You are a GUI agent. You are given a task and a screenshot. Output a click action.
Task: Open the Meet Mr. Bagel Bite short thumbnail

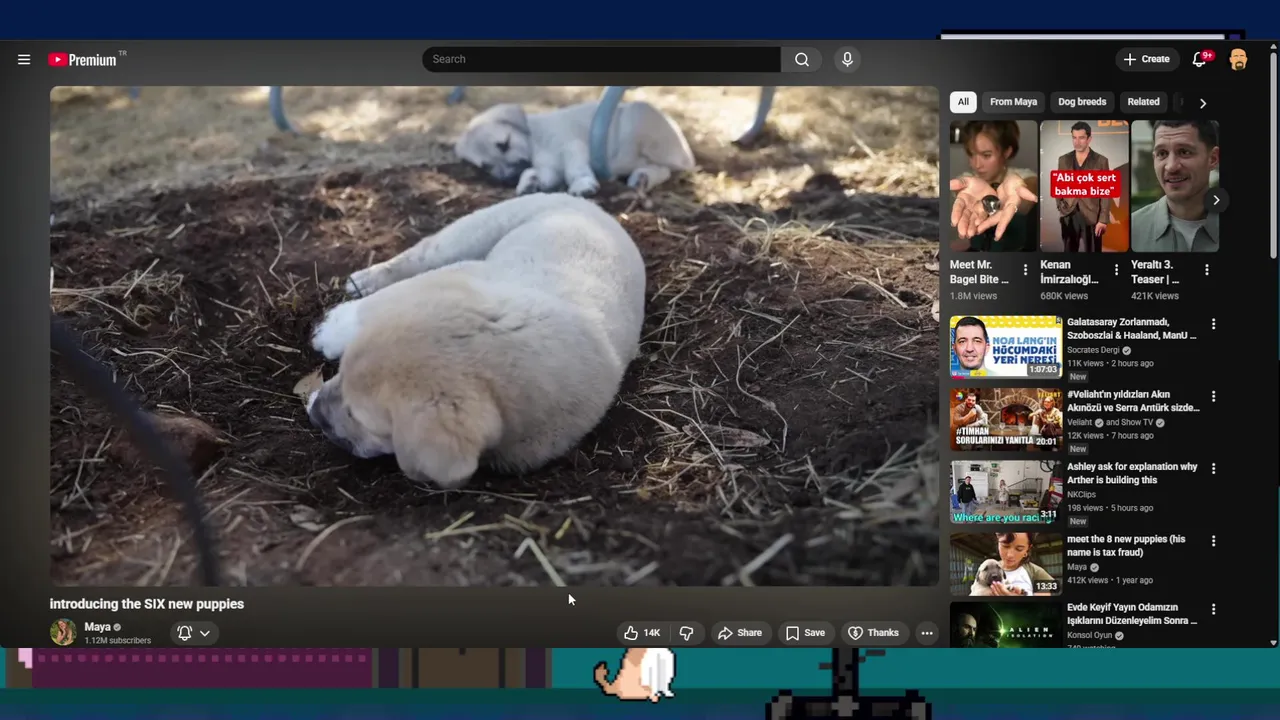pyautogui.click(x=993, y=186)
